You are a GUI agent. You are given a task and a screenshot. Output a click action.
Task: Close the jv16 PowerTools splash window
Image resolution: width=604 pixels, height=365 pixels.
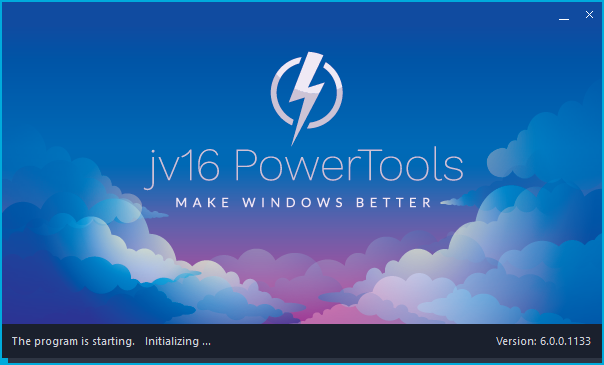(589, 15)
